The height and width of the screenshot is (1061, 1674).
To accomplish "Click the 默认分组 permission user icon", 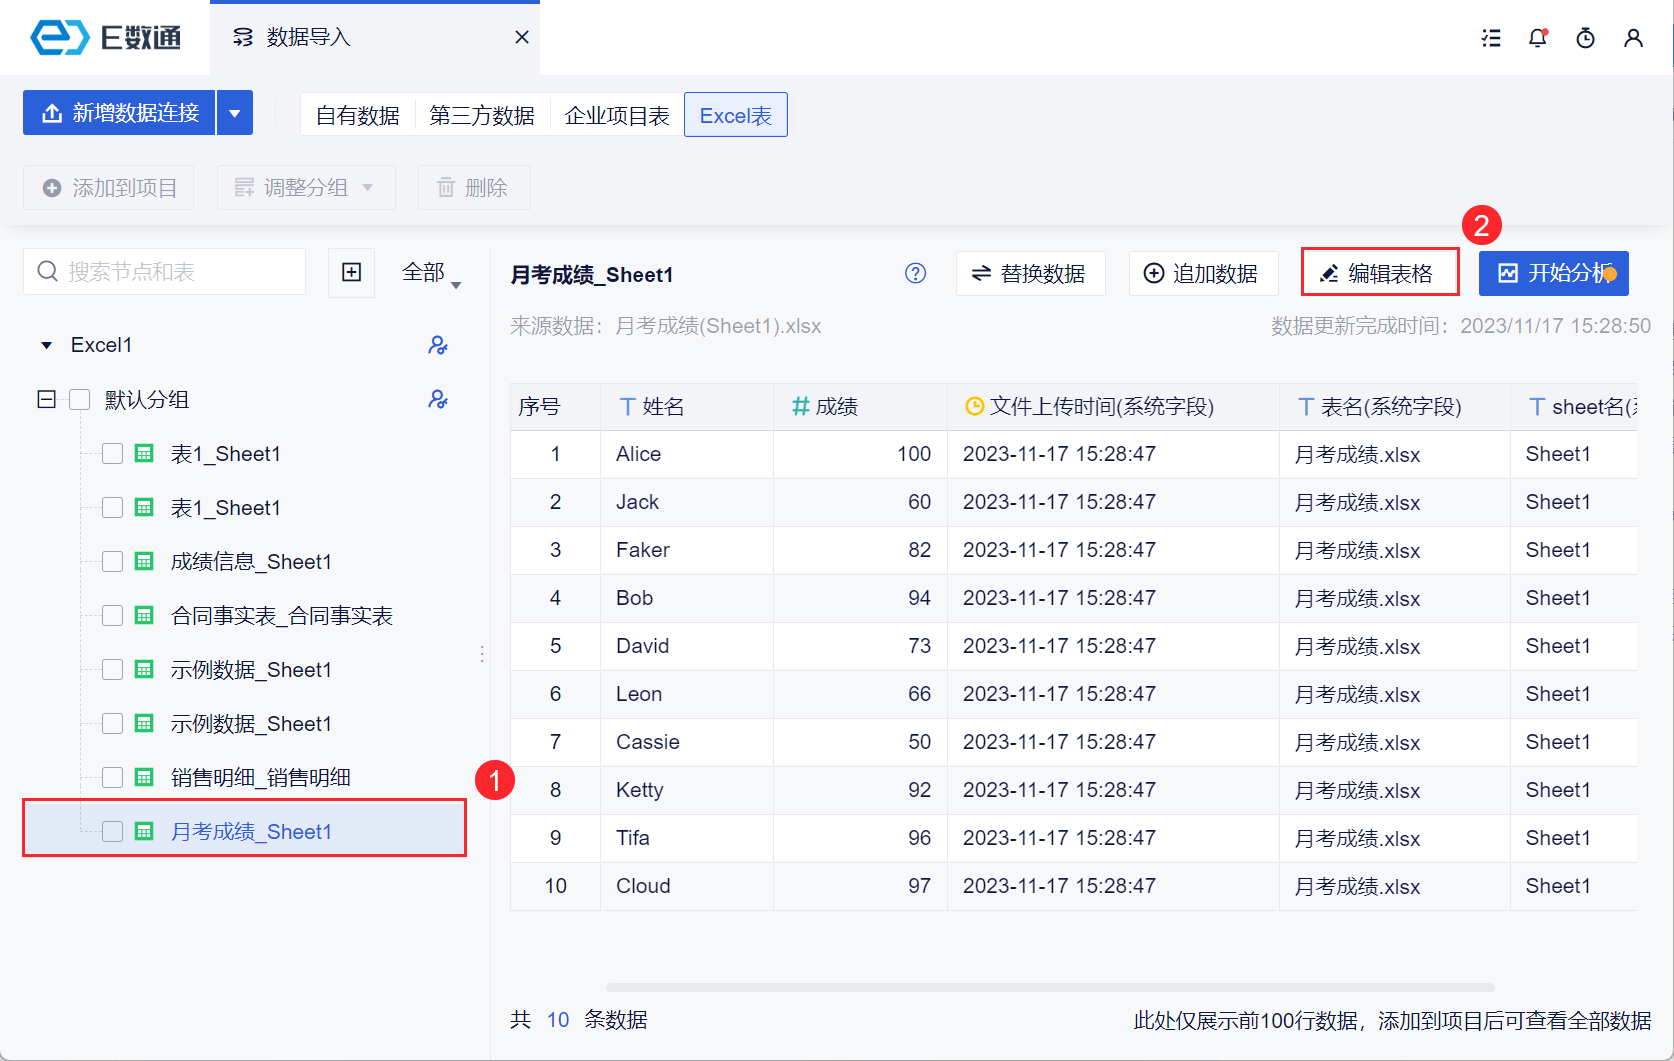I will (x=438, y=399).
